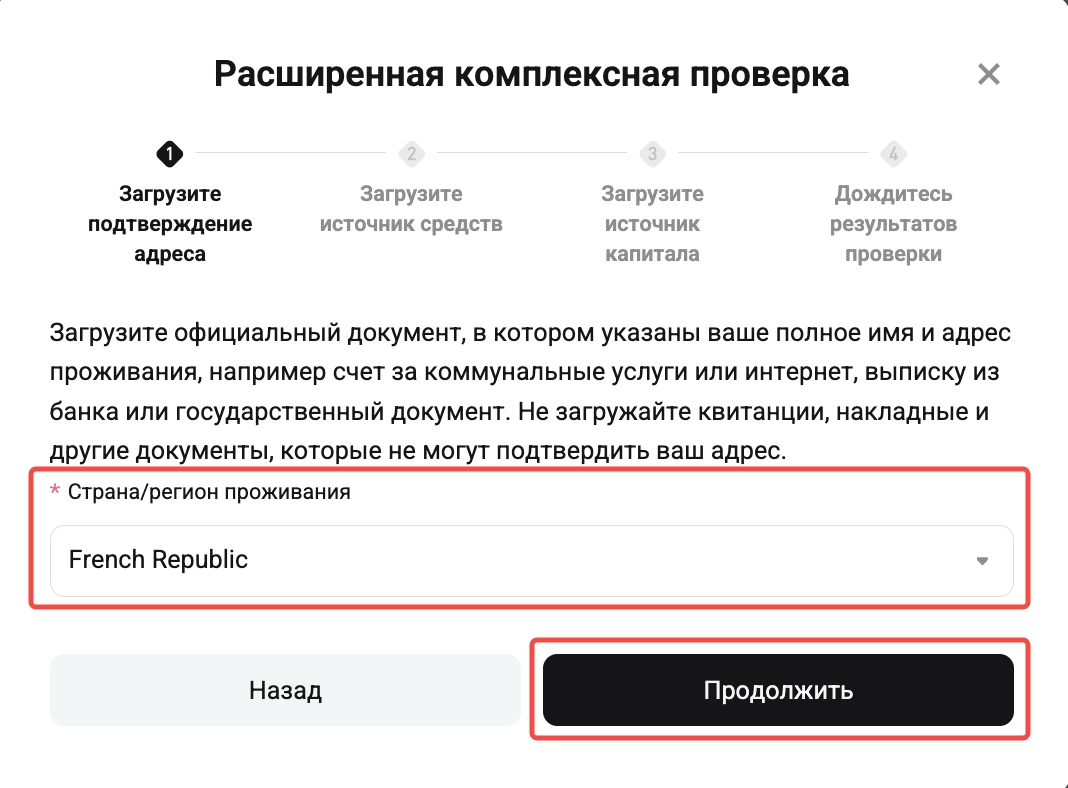The height and width of the screenshot is (788, 1068).
Task: Click the black diamond icon for step one
Action: 170,154
